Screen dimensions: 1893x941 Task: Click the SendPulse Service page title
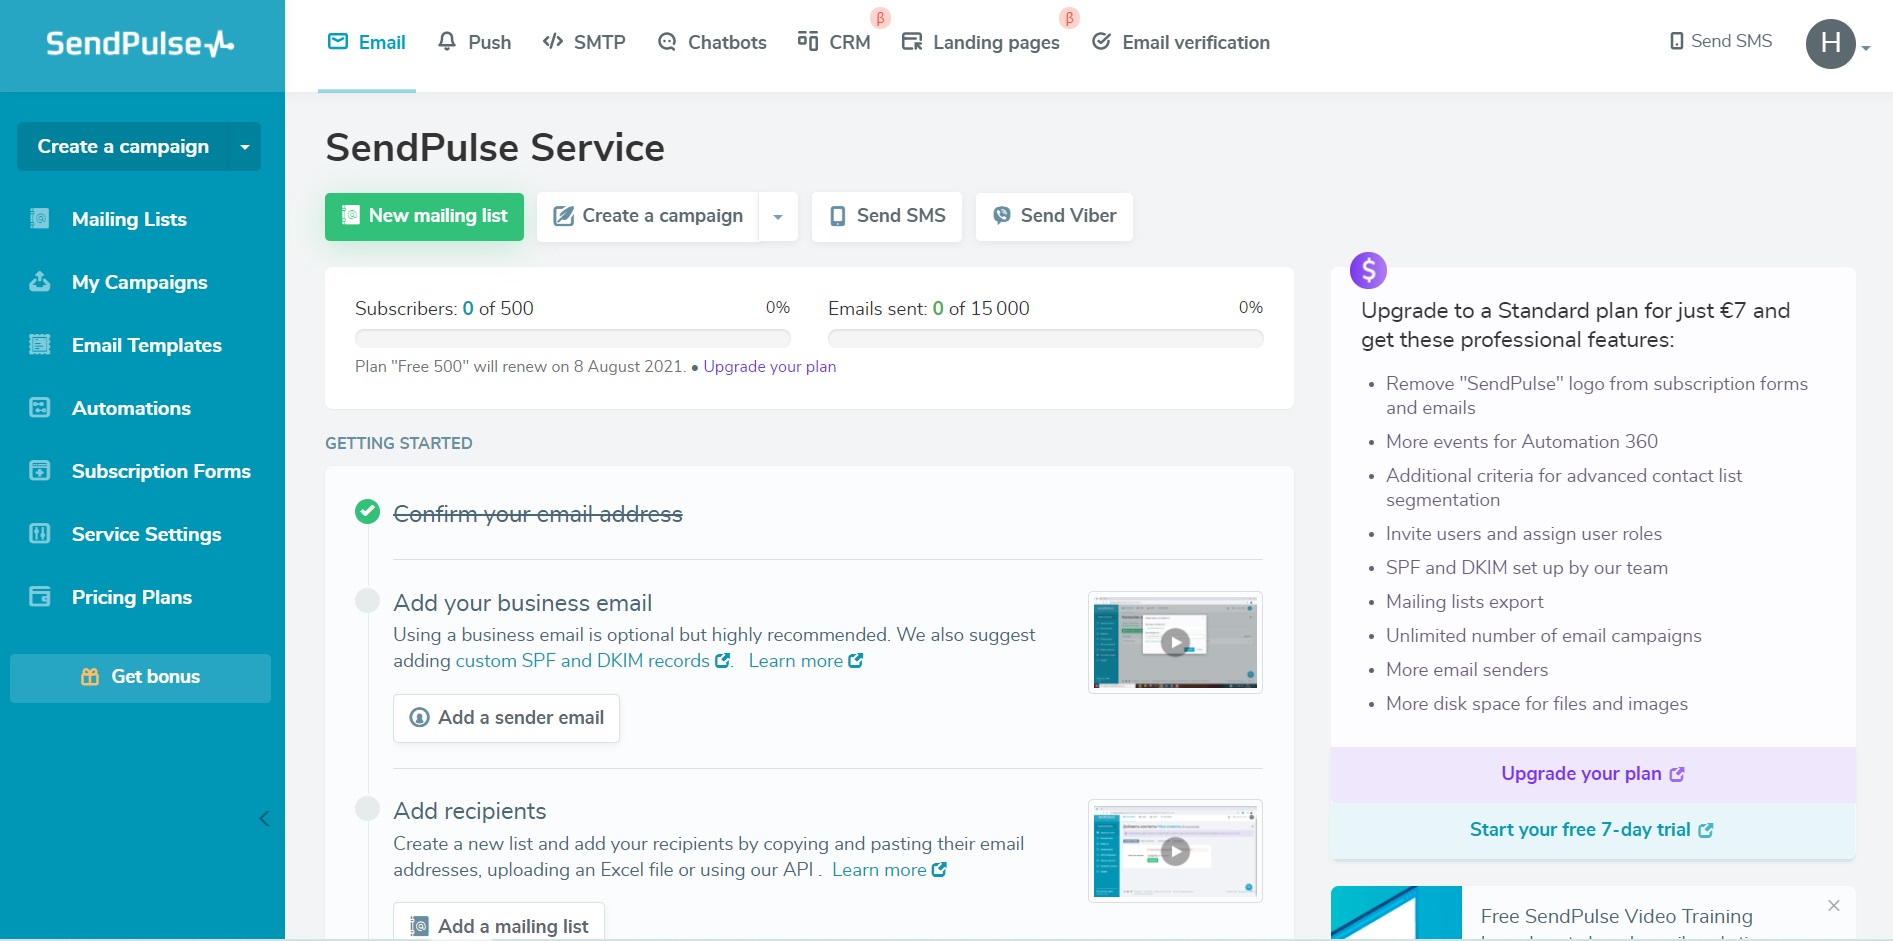[x=495, y=148]
